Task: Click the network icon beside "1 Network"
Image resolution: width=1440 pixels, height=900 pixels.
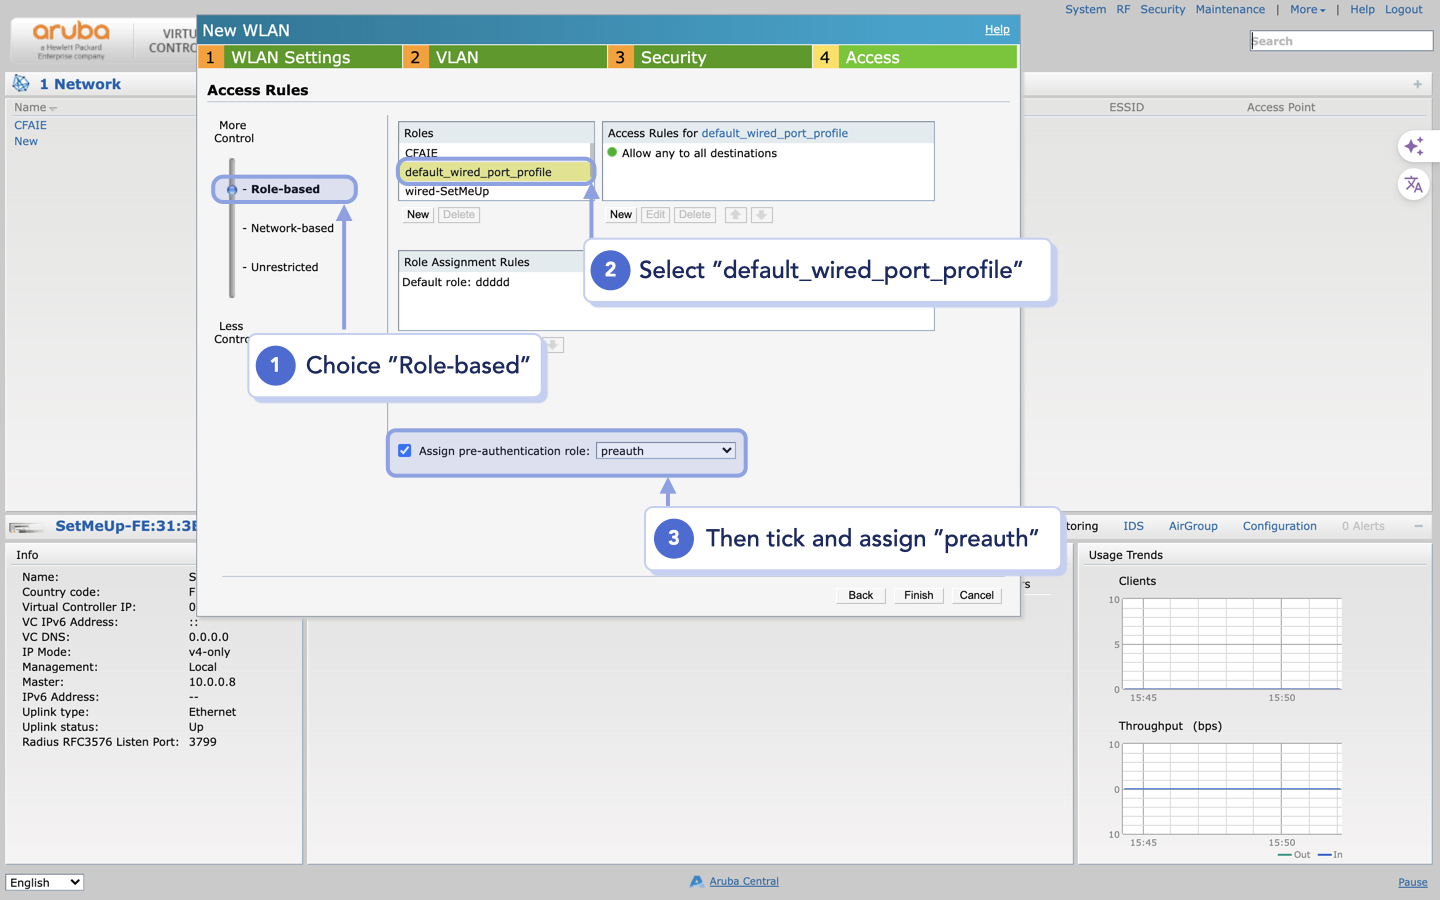Action: (x=19, y=83)
